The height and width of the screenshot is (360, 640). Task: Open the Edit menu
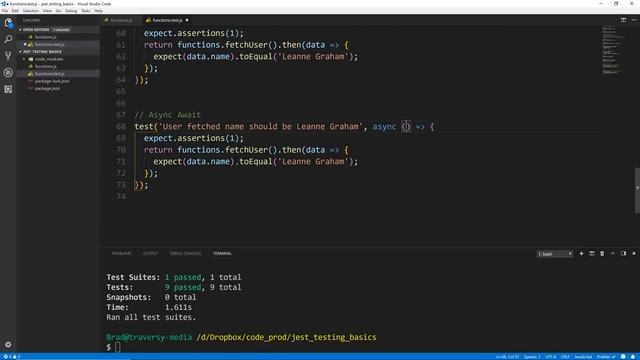pyautogui.click(x=15, y=11)
